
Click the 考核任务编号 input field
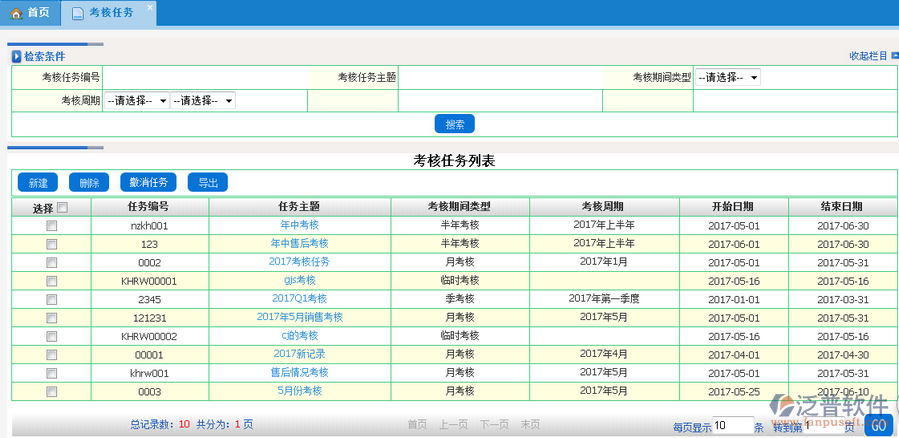(205, 77)
